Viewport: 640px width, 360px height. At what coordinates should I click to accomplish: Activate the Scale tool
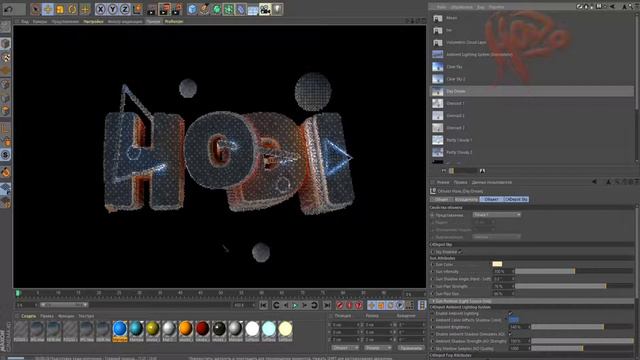[x=60, y=9]
